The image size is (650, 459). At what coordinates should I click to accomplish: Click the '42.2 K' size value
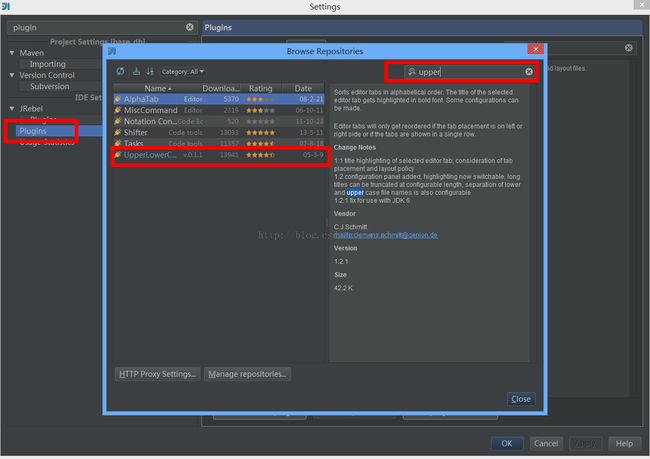(x=343, y=288)
